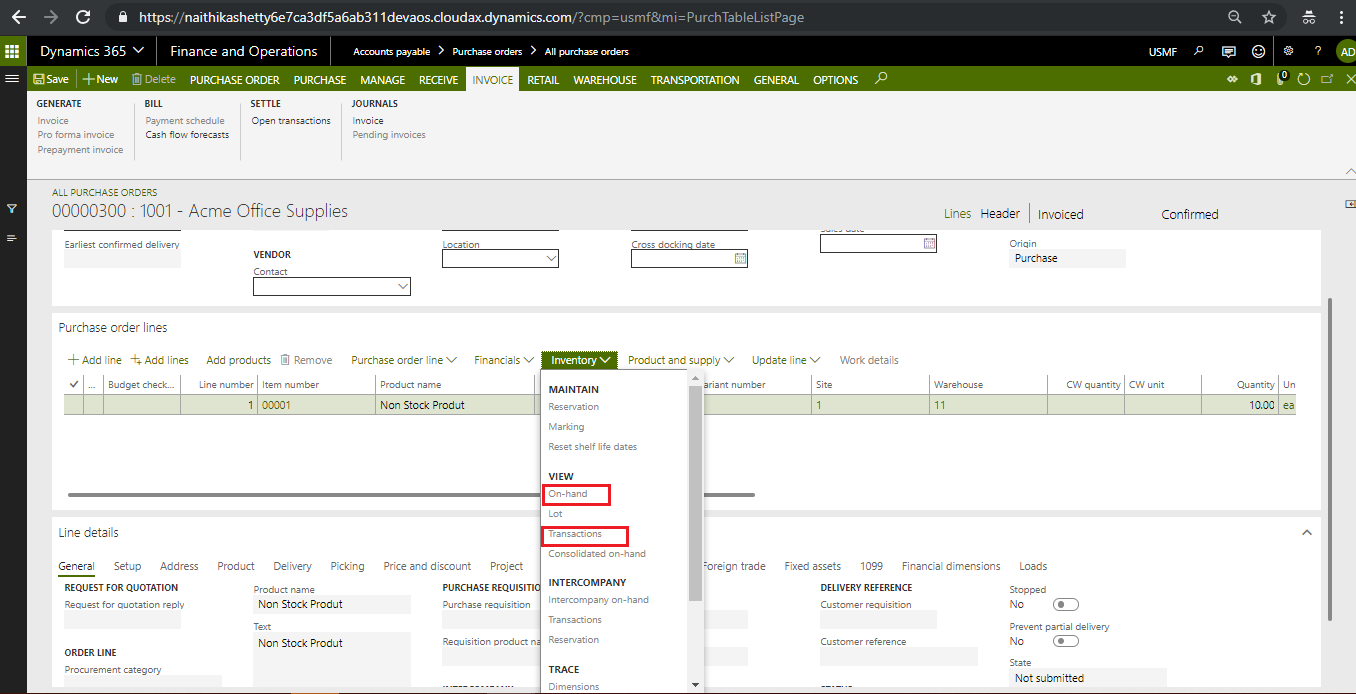Navigate to Accounts payable breadcrumb
Viewport: 1356px width, 694px height.
click(392, 51)
